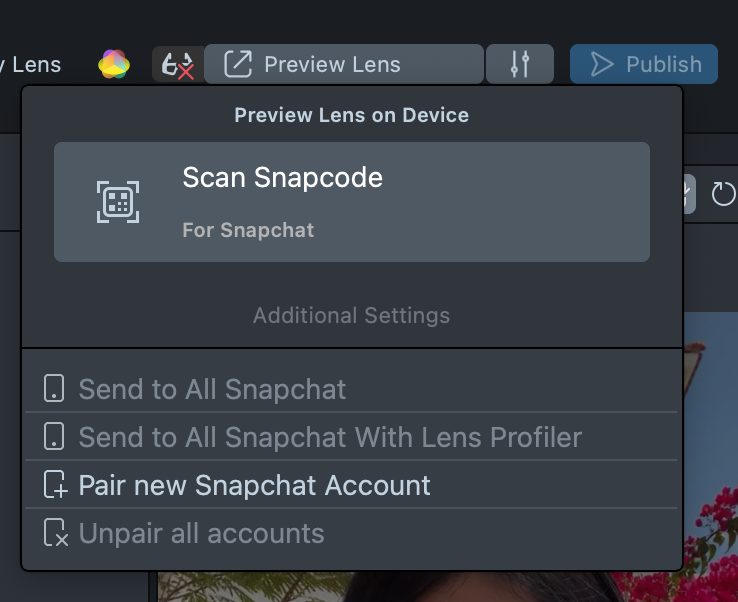Click the disconnected Spectacles icon
This screenshot has width=738, height=602.
[177, 65]
